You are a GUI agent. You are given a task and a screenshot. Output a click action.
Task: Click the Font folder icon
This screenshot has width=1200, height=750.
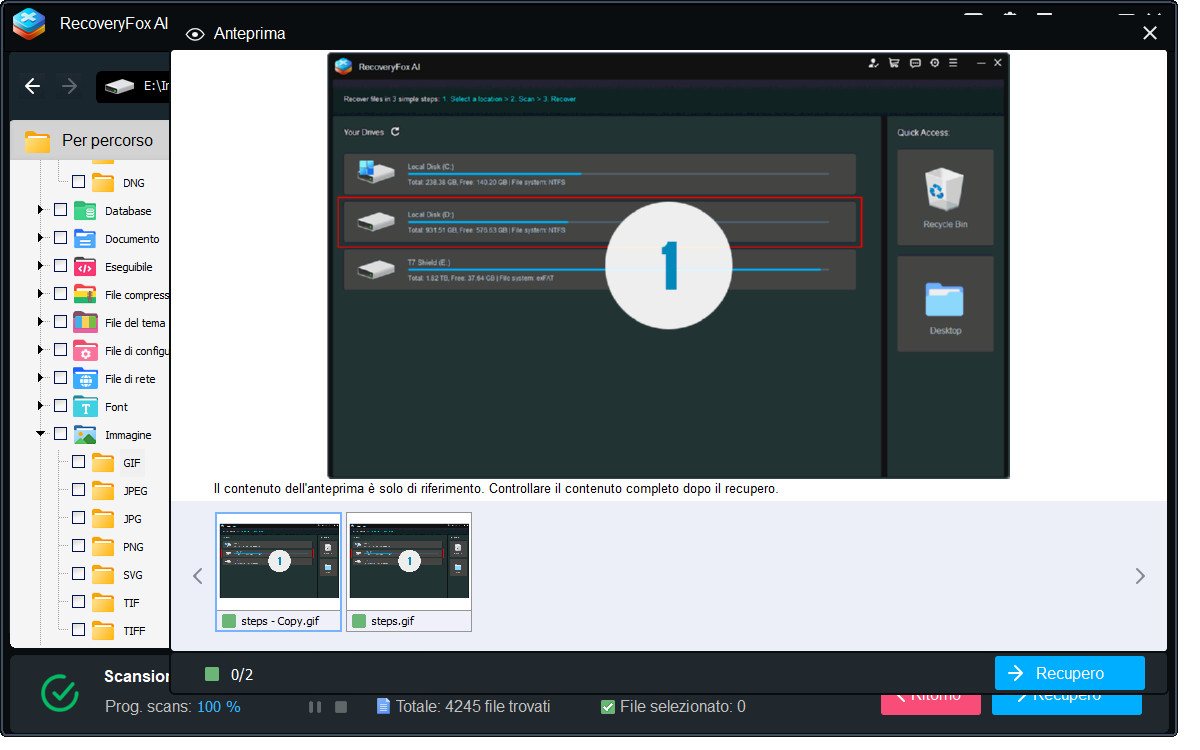[85, 407]
